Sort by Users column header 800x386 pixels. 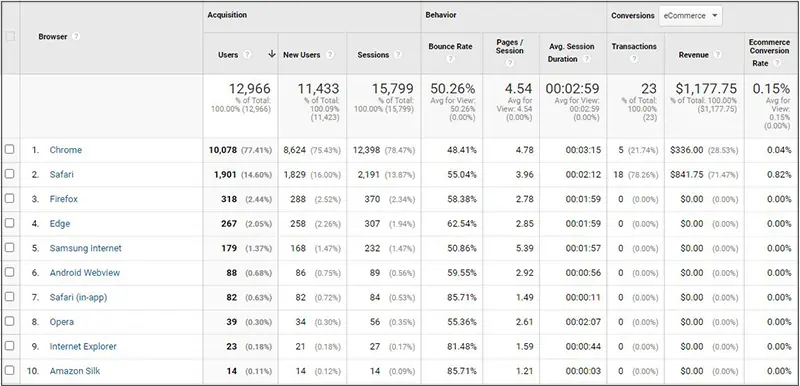coord(228,55)
